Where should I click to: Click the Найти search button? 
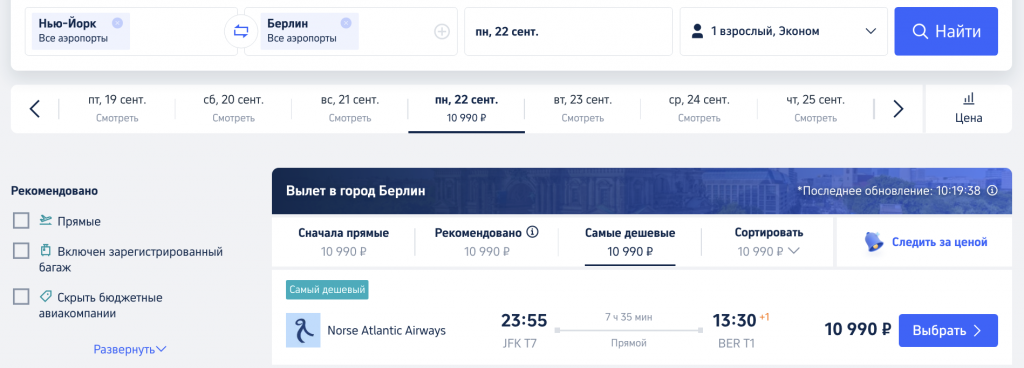point(946,31)
